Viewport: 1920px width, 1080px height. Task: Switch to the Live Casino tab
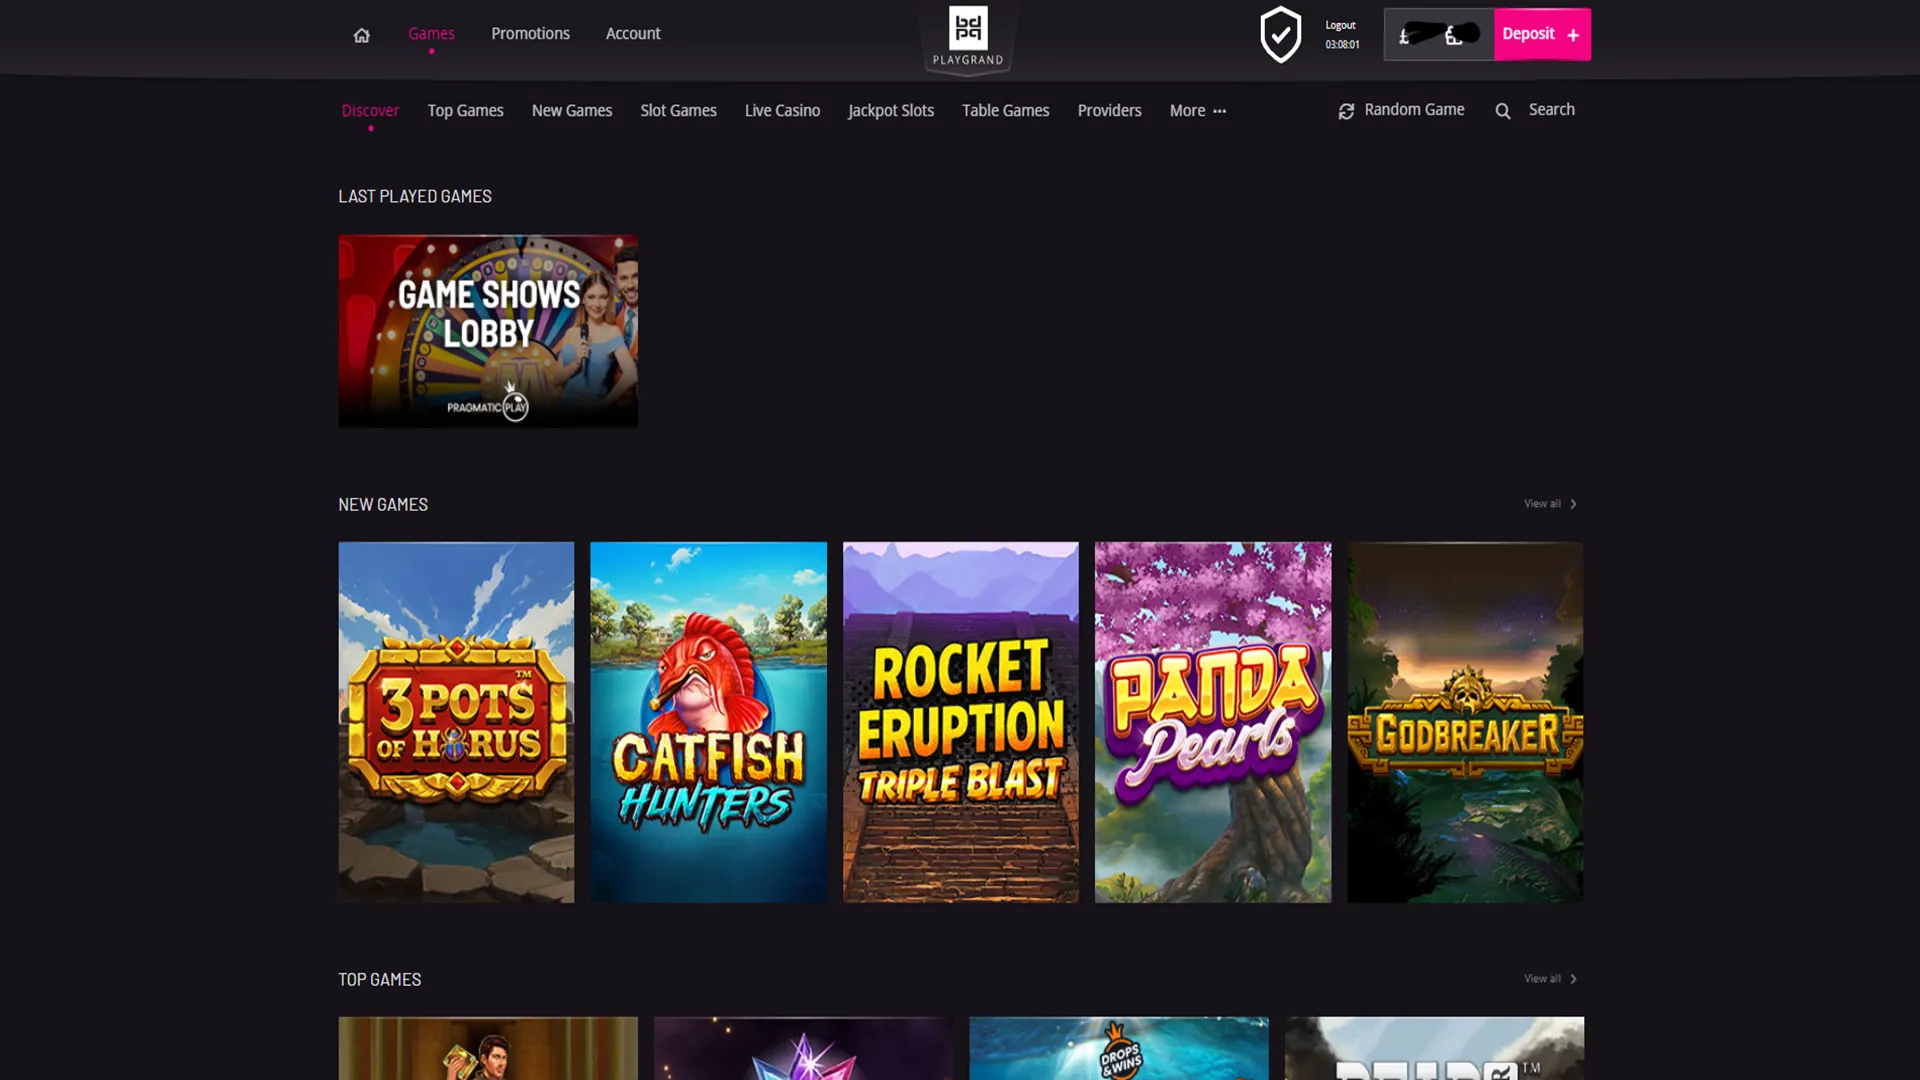782,110
